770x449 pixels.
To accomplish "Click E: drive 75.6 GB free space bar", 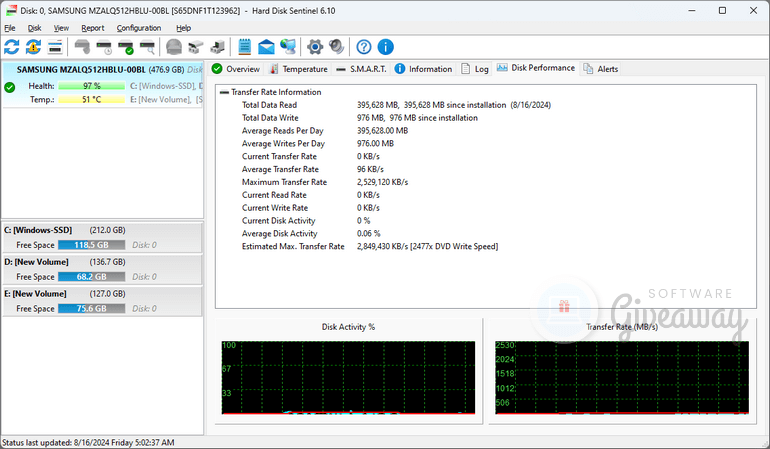I will pos(91,309).
